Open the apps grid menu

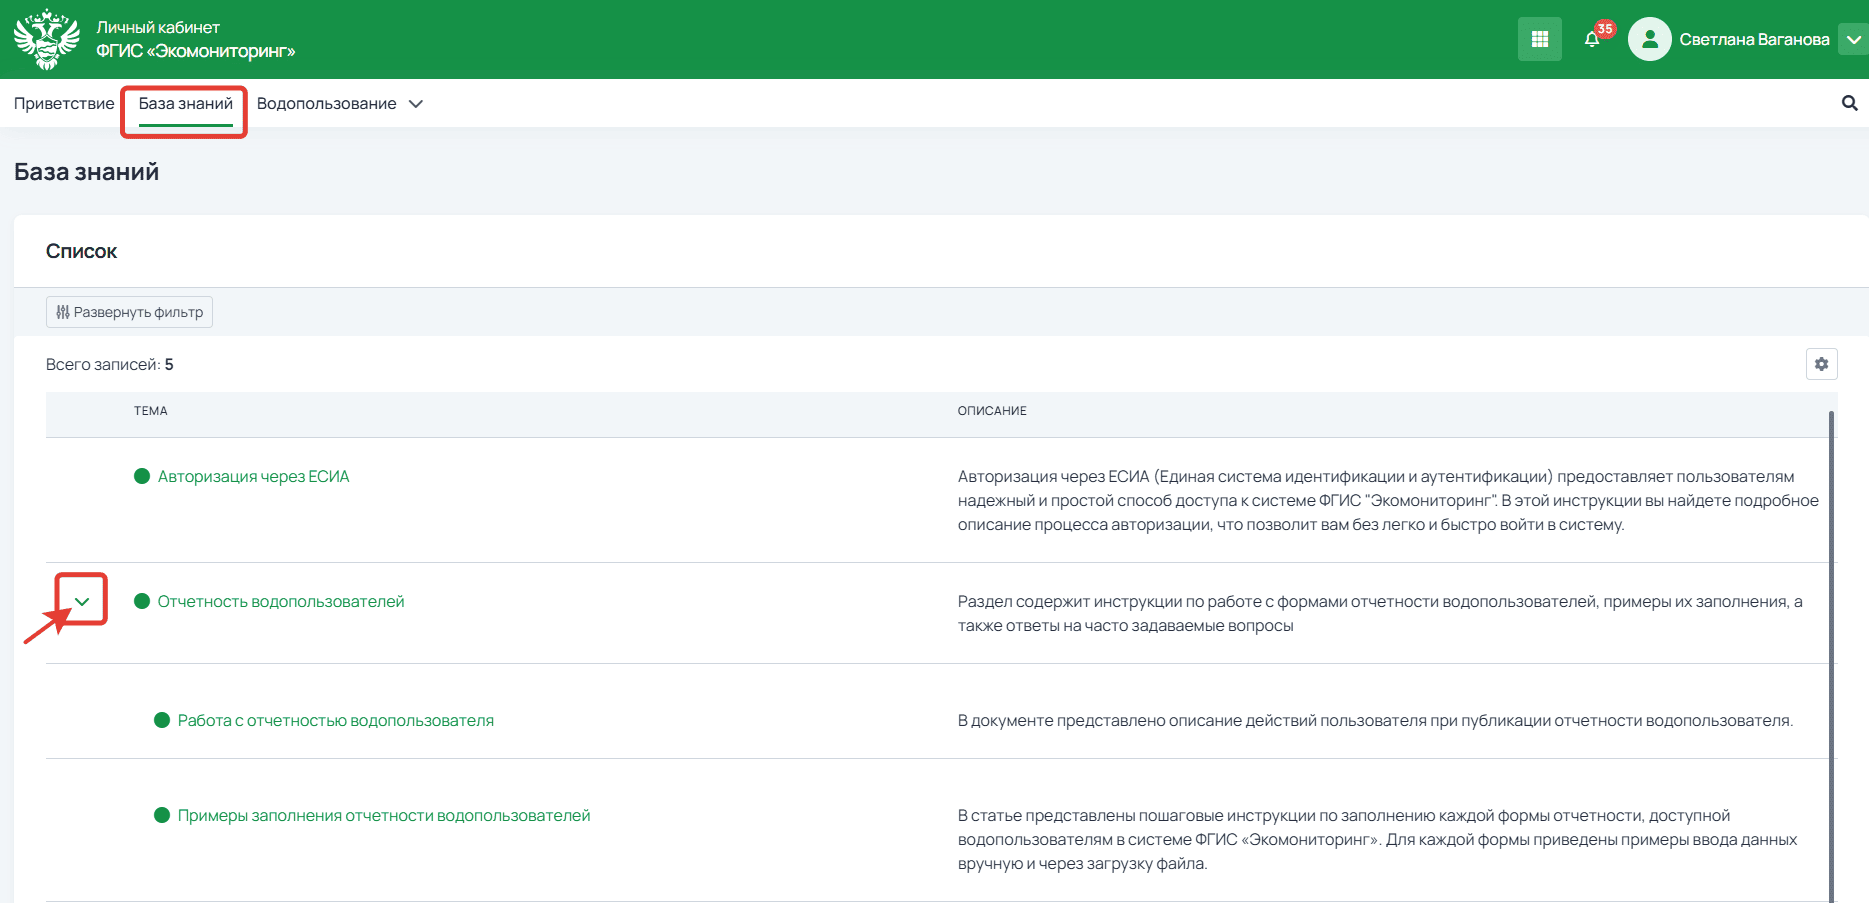[x=1539, y=40]
